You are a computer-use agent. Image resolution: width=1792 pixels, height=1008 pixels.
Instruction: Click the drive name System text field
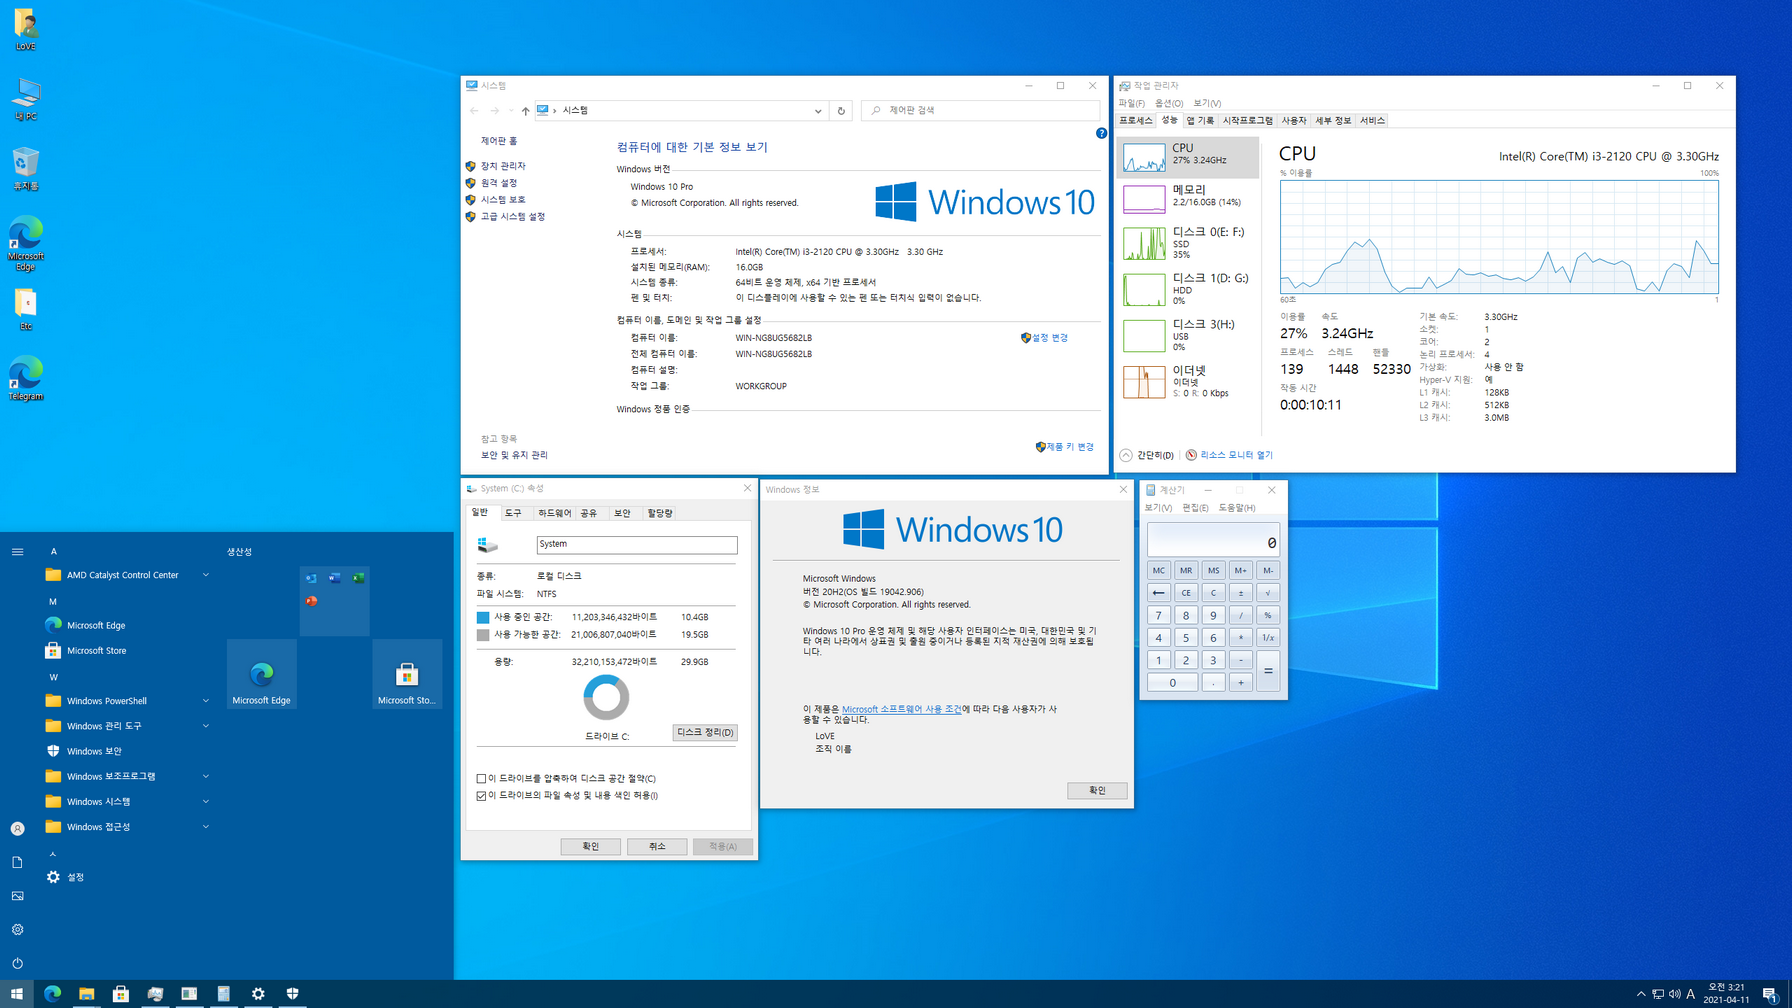pos(637,544)
